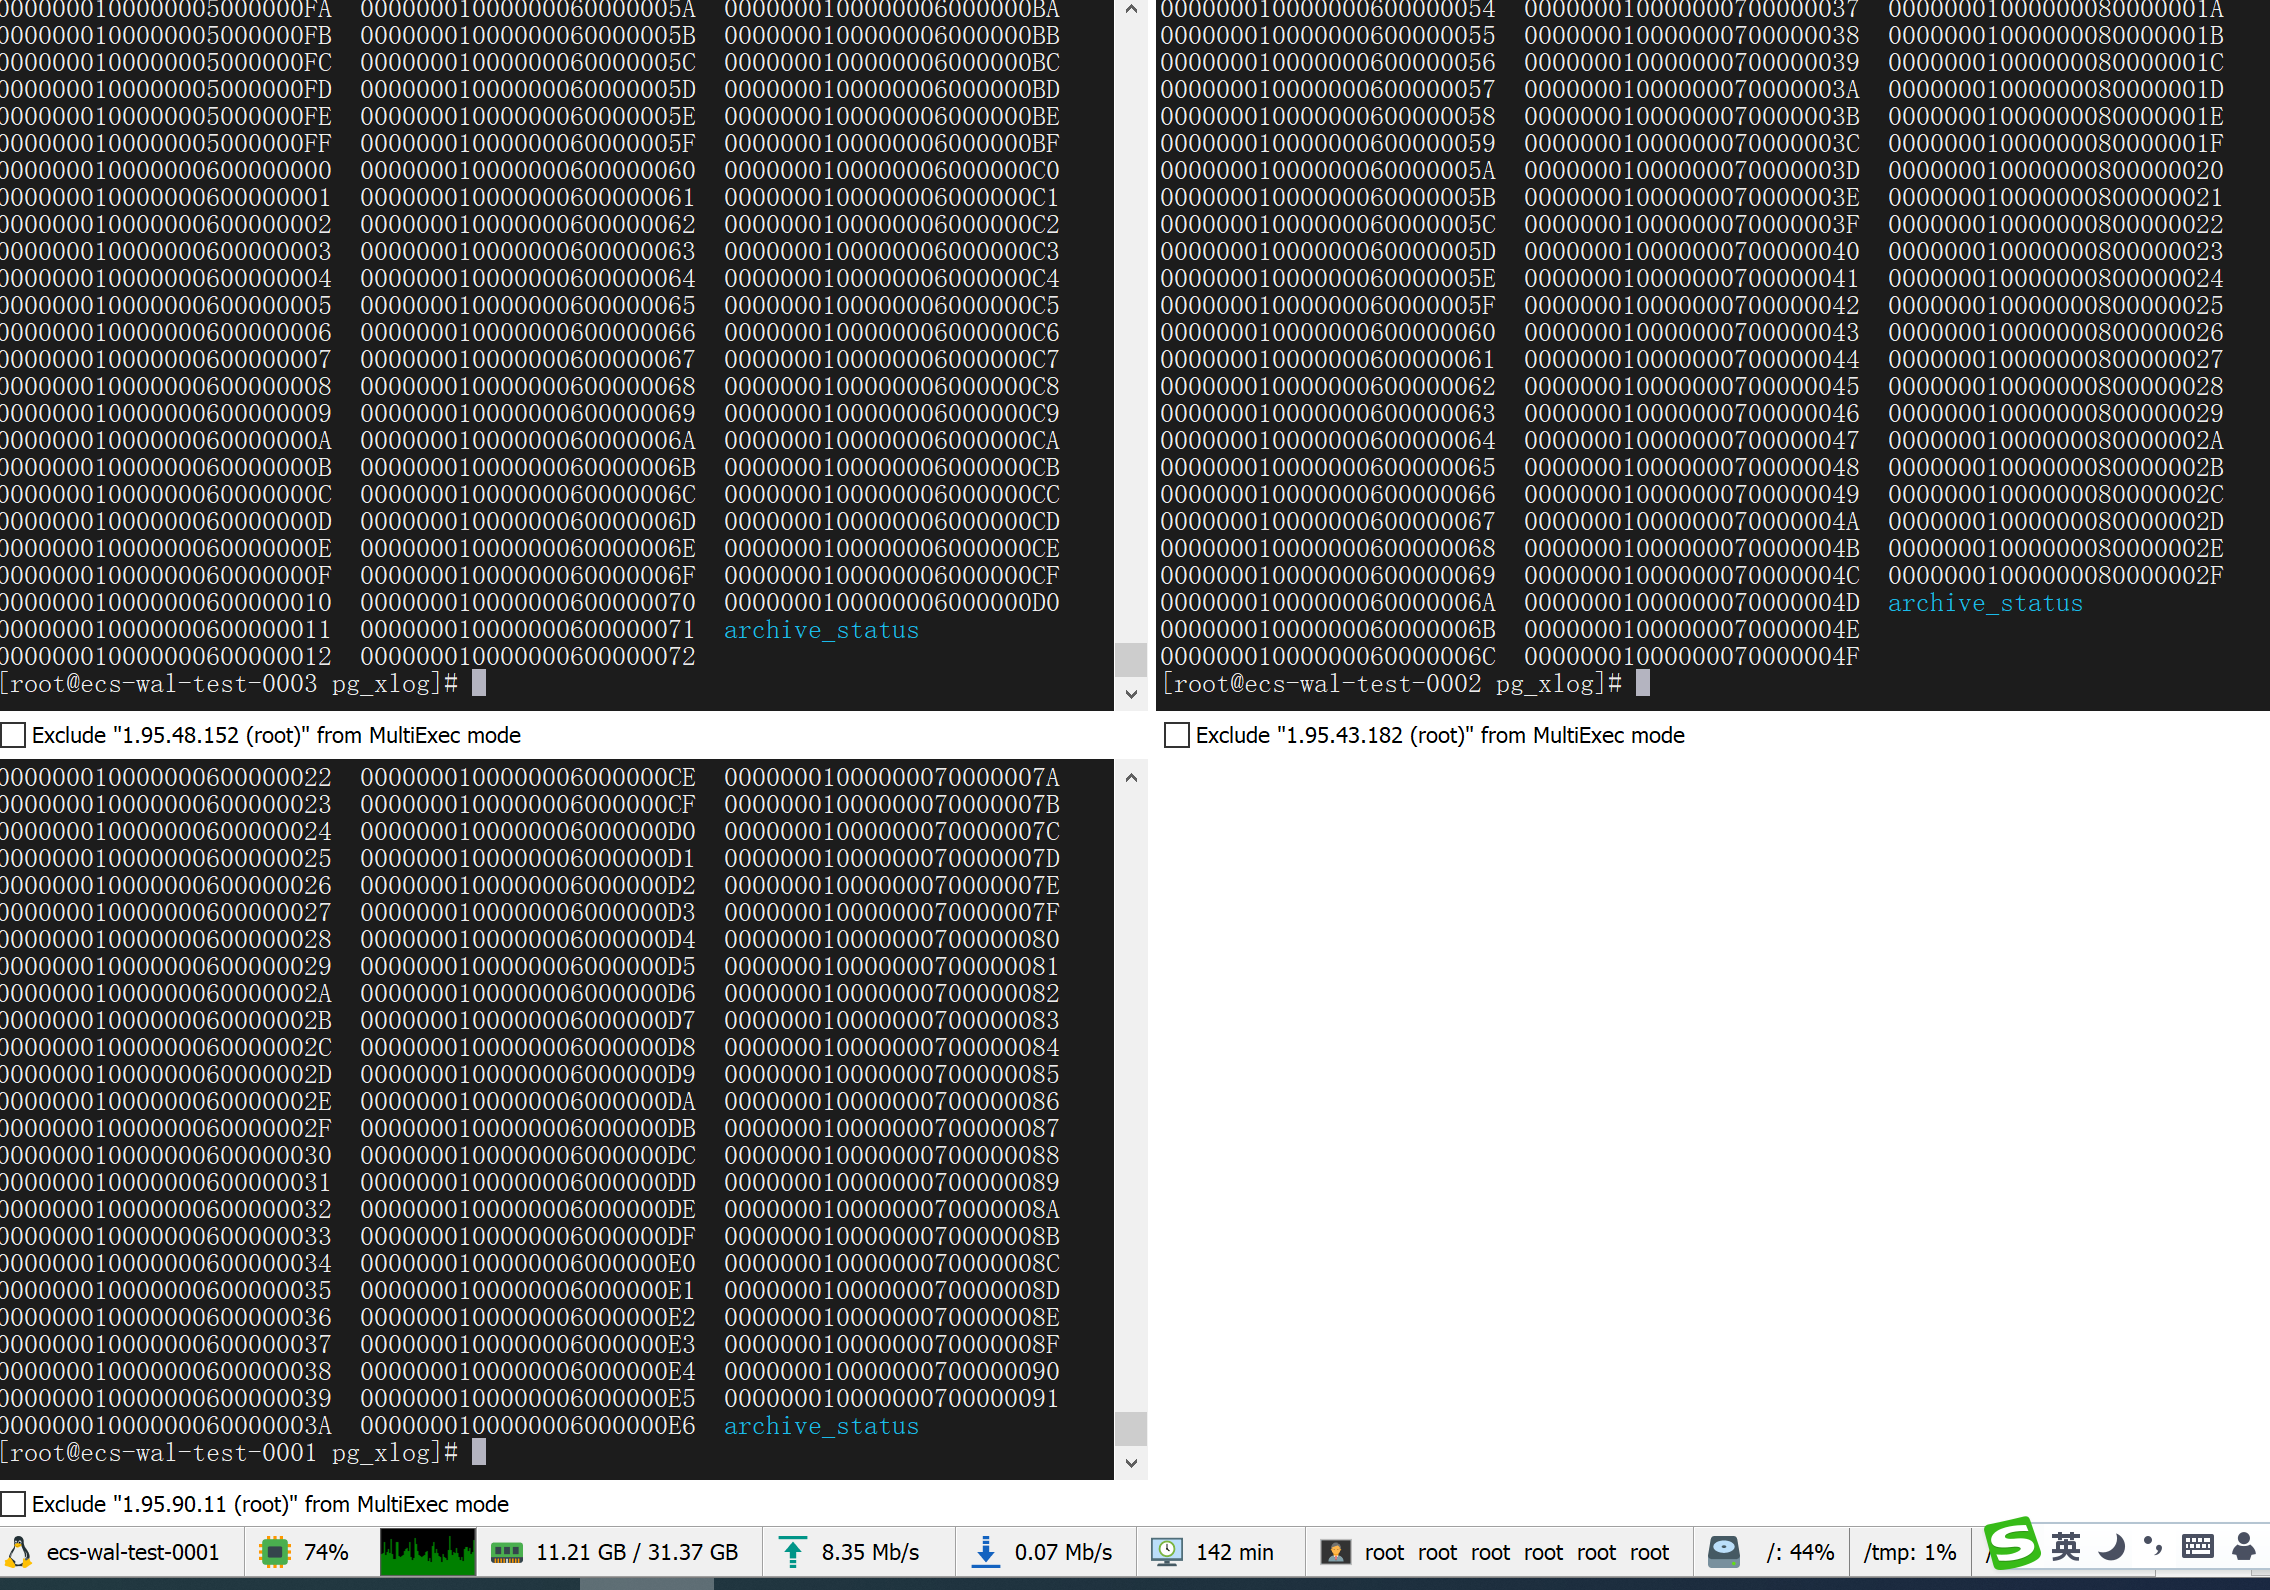Click the uptime monitor clock icon
Viewport: 2270px width, 1590px height.
point(1166,1551)
